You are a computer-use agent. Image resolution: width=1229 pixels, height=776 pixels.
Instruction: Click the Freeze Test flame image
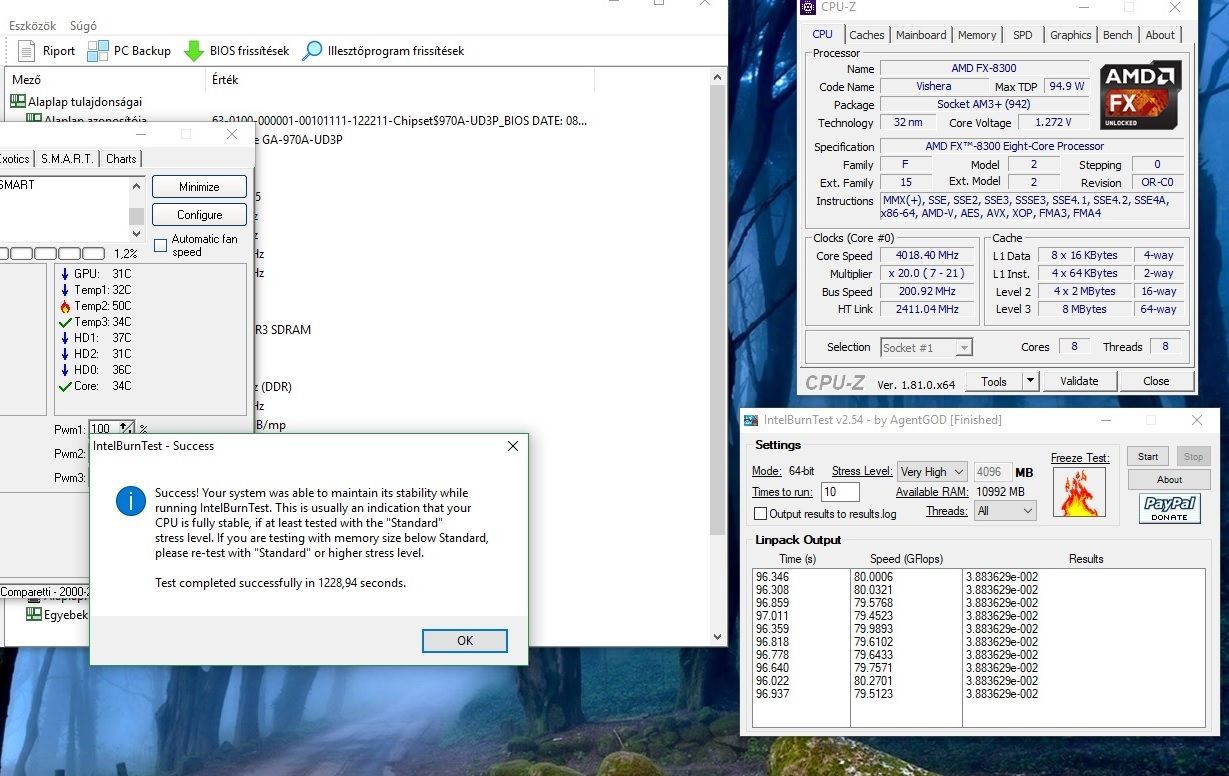[x=1079, y=492]
